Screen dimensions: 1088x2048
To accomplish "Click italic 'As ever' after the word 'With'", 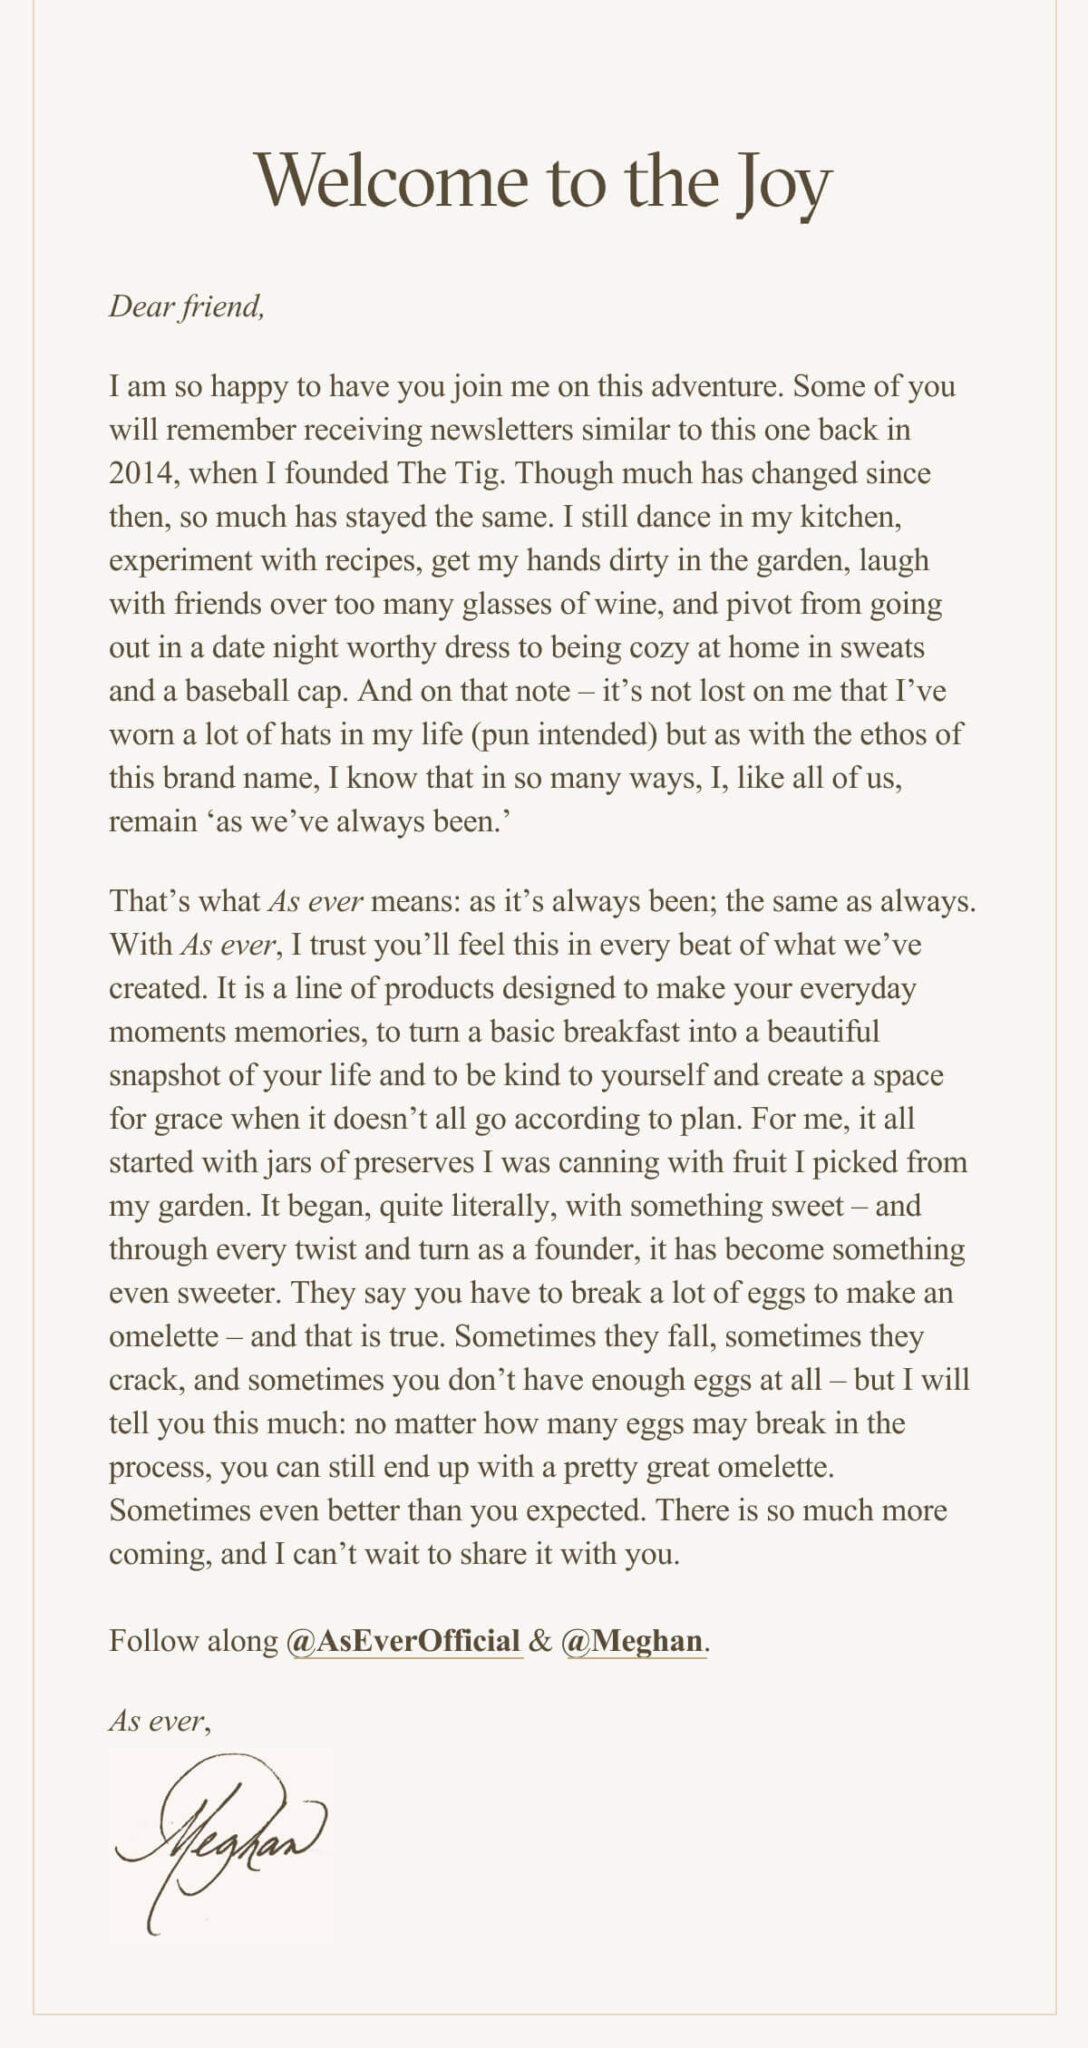I will point(225,945).
